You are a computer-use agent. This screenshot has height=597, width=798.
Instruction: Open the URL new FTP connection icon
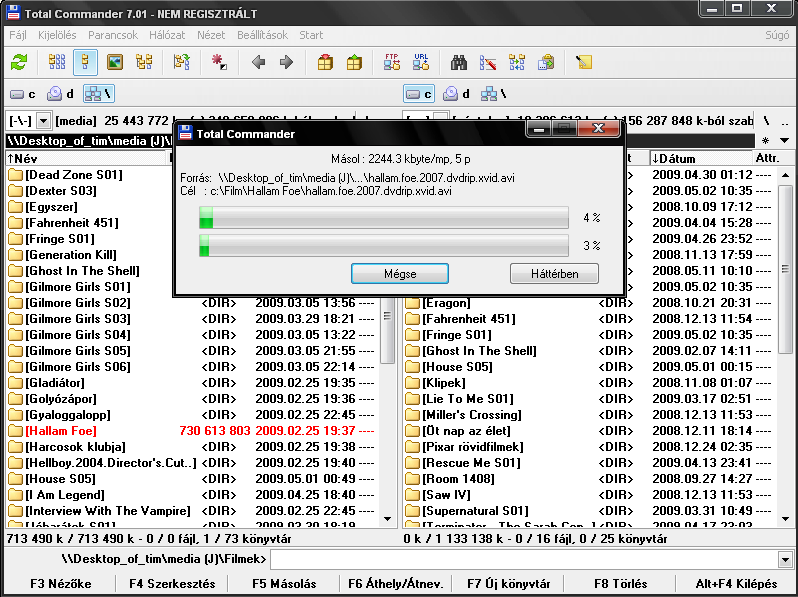pyautogui.click(x=421, y=63)
